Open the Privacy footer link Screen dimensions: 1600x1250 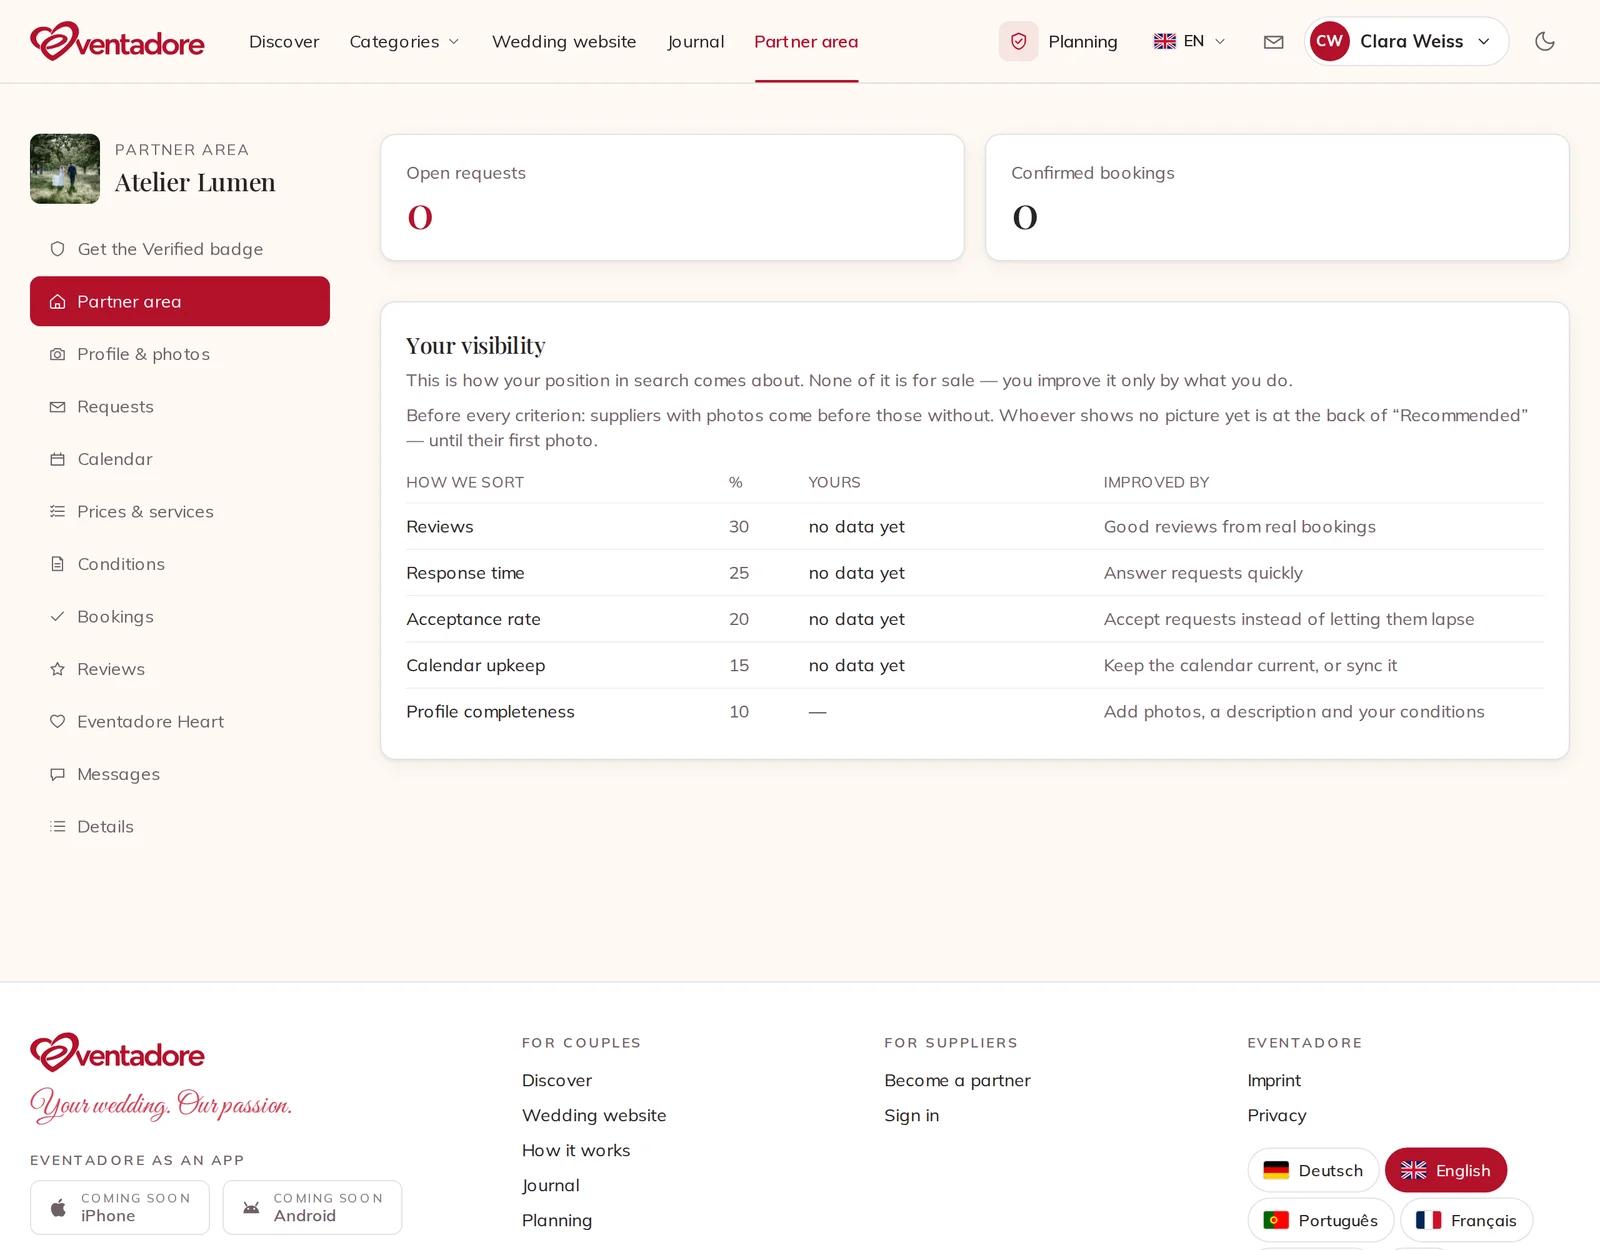click(x=1277, y=1115)
